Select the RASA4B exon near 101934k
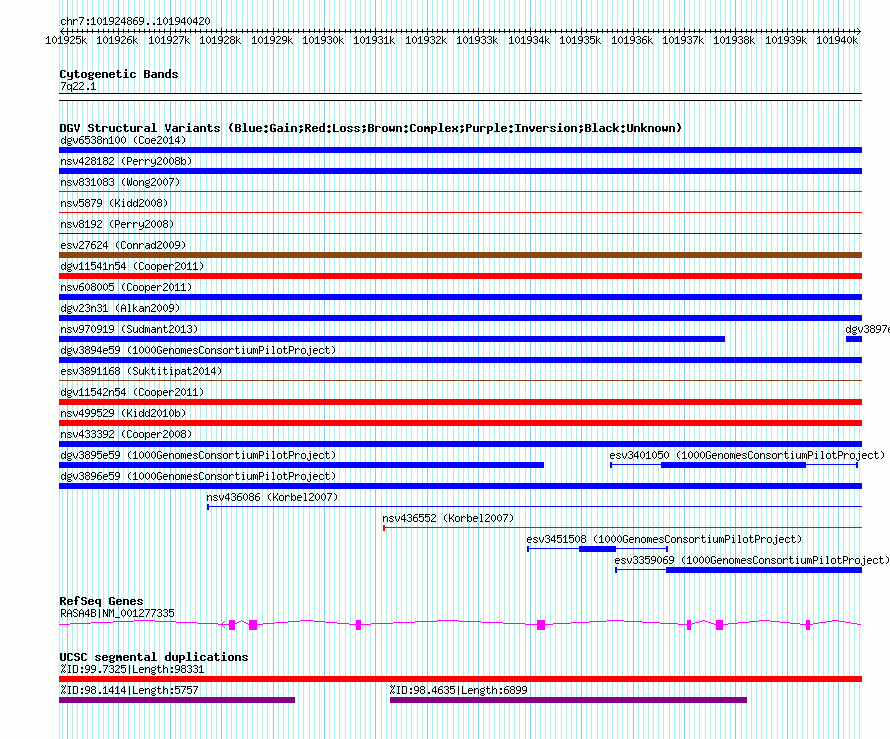 tap(541, 625)
